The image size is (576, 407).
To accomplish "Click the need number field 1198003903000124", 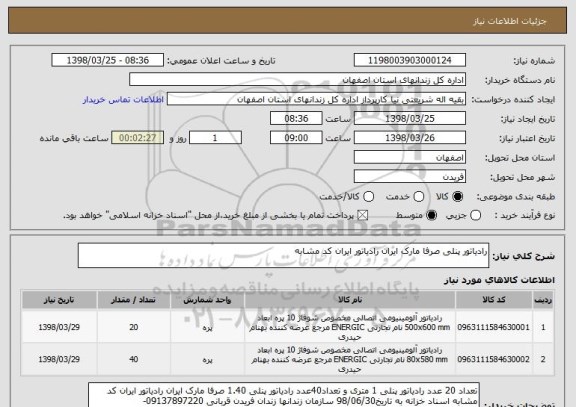I will coord(410,60).
